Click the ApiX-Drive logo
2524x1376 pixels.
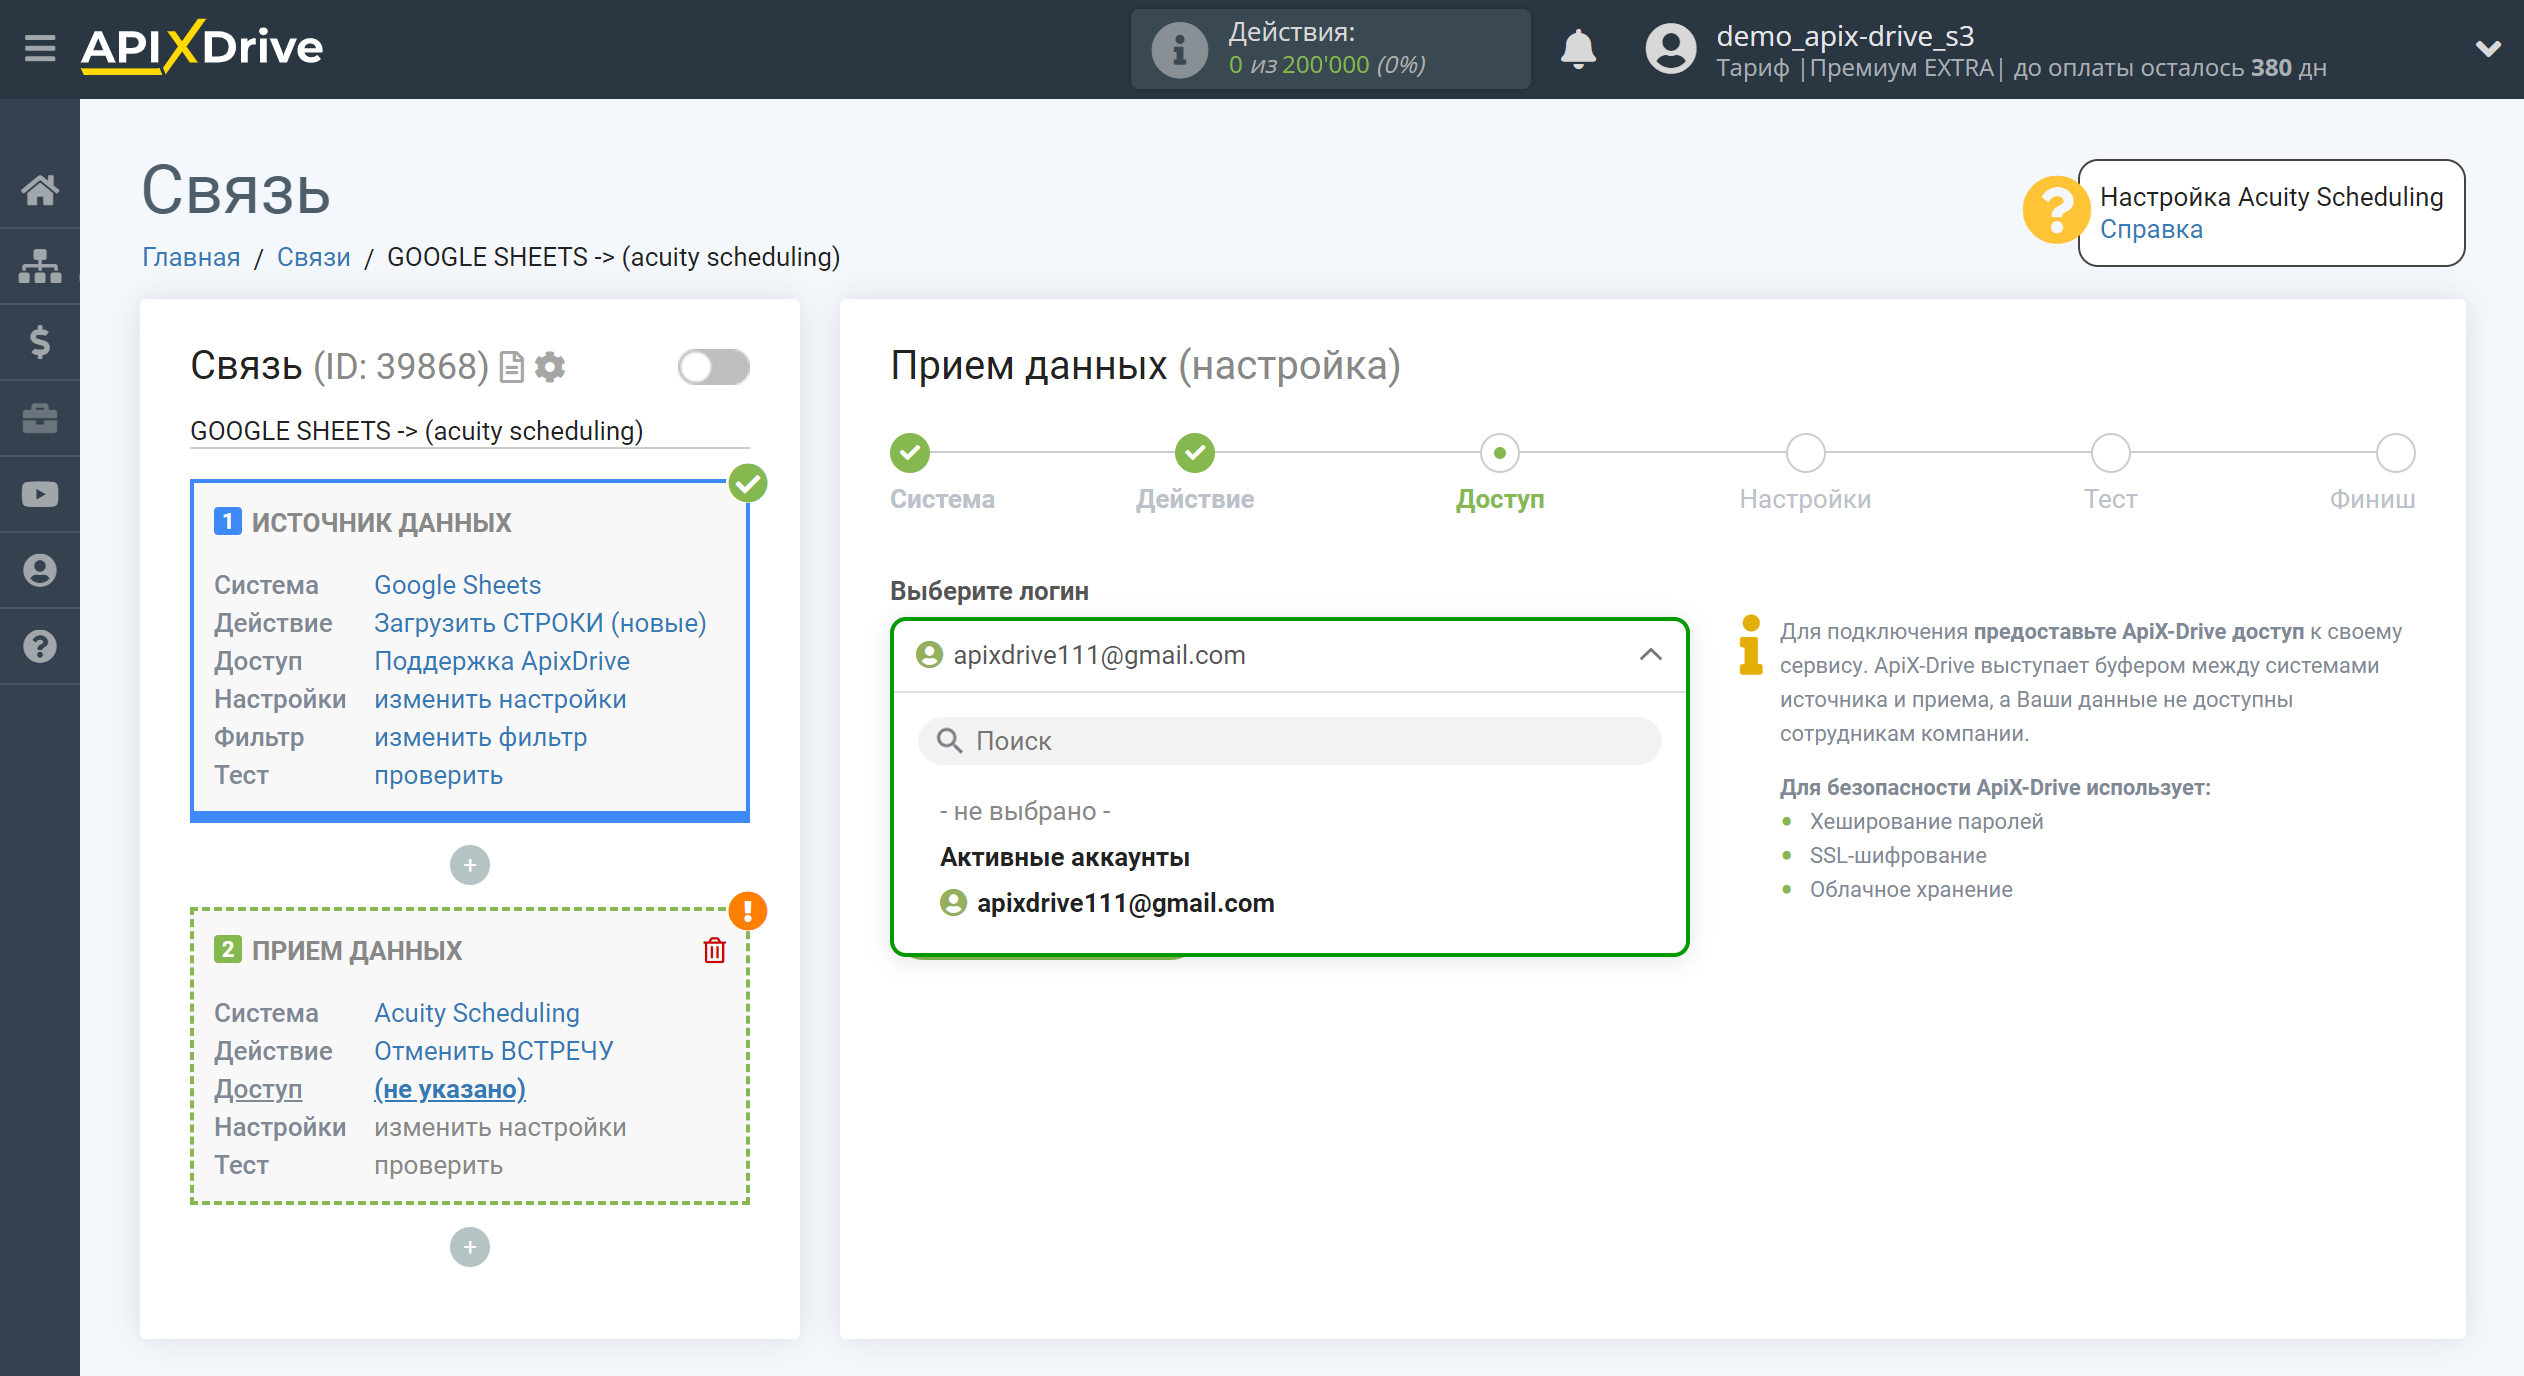tap(202, 47)
